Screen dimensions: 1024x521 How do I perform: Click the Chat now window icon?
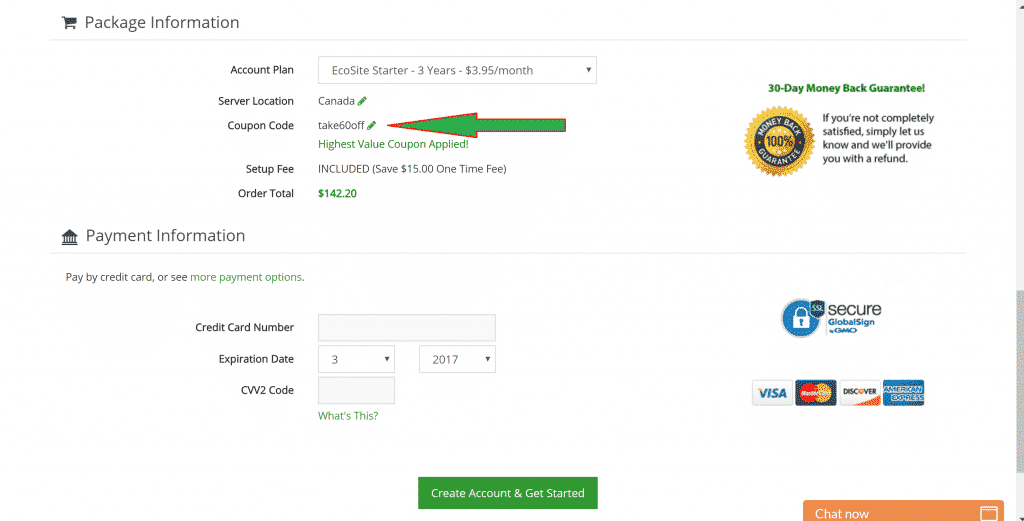[x=989, y=513]
